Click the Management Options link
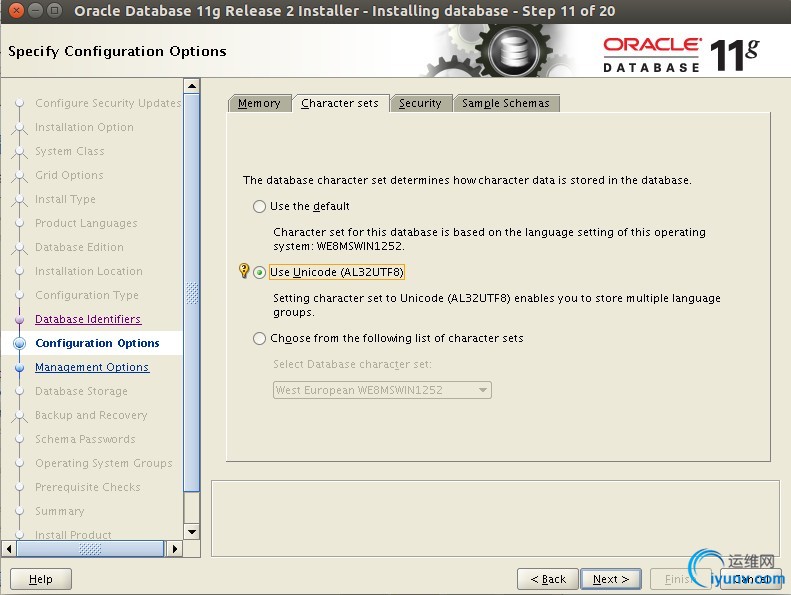The image size is (791, 595). click(x=92, y=367)
